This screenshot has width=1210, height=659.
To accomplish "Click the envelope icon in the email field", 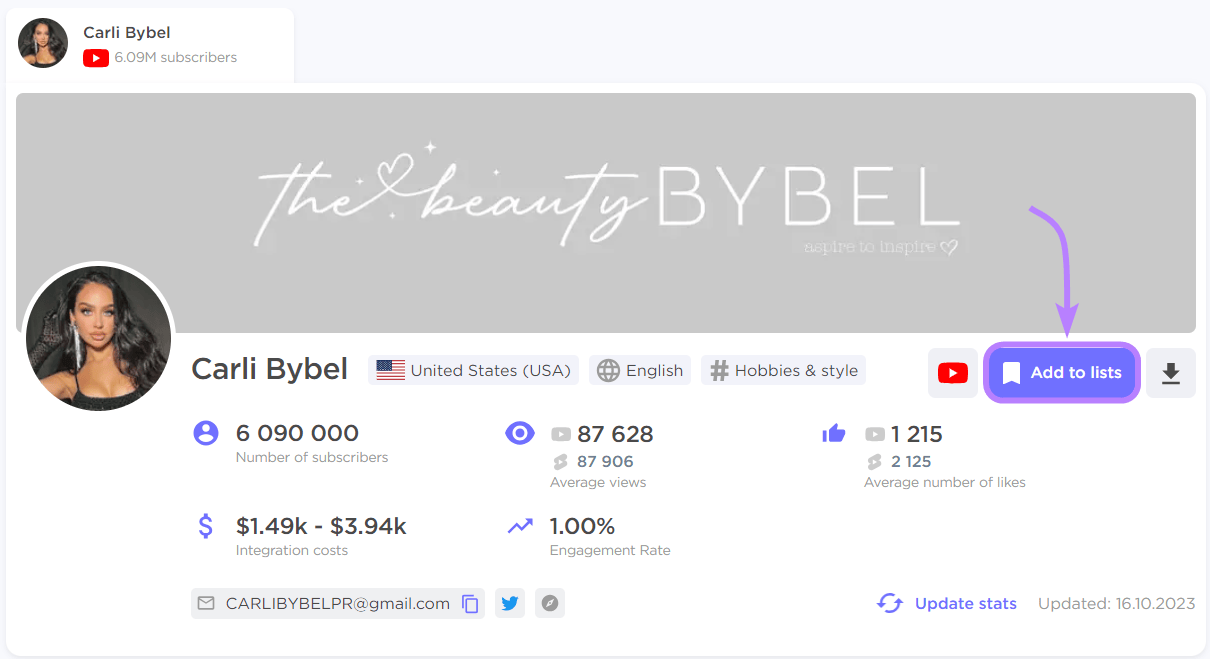I will click(207, 603).
